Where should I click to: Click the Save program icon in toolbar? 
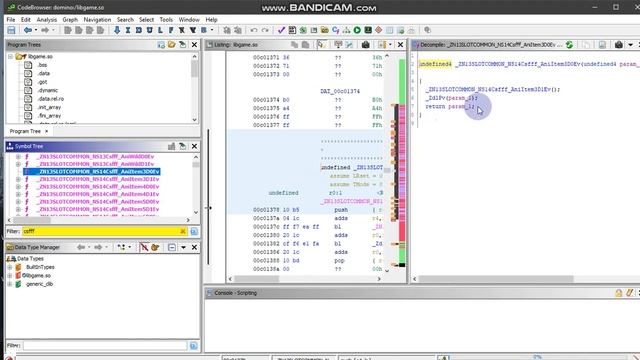coord(11,30)
